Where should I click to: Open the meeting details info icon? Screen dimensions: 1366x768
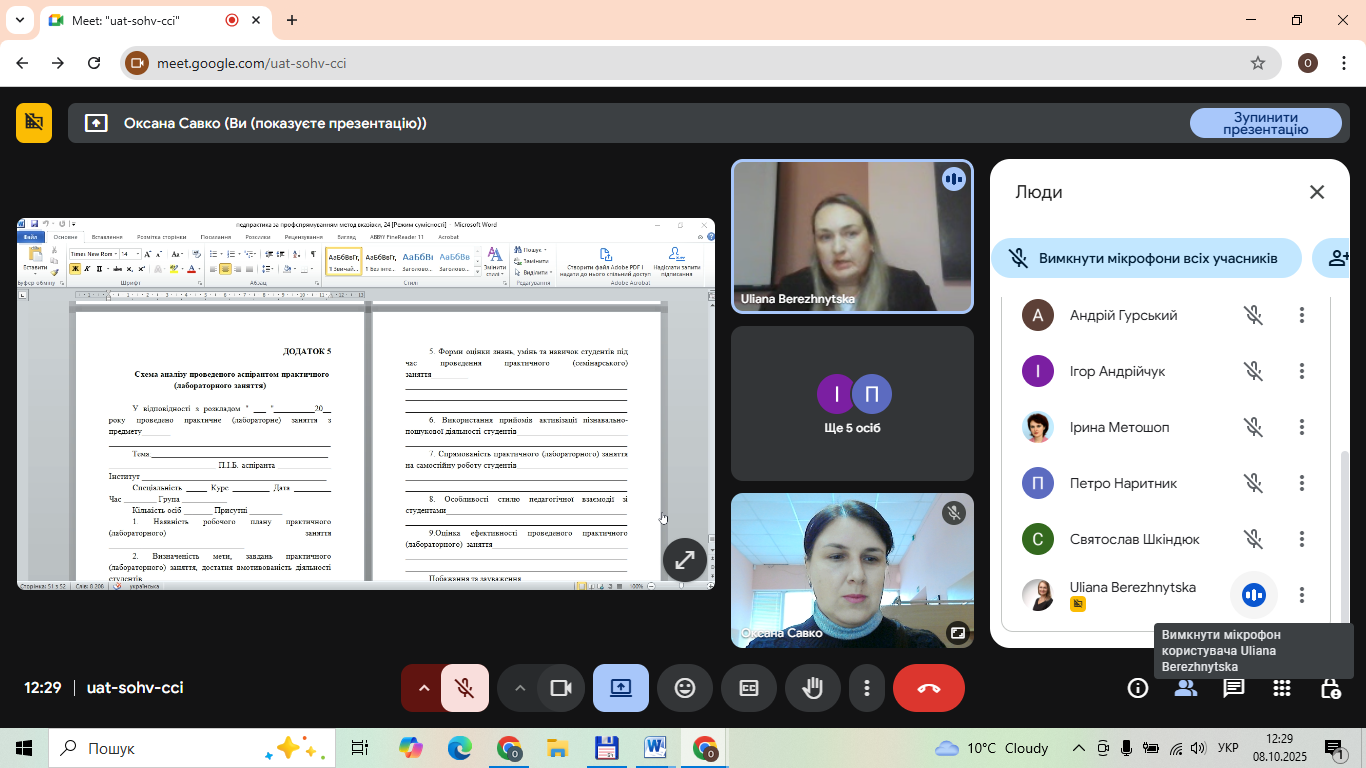(1137, 688)
